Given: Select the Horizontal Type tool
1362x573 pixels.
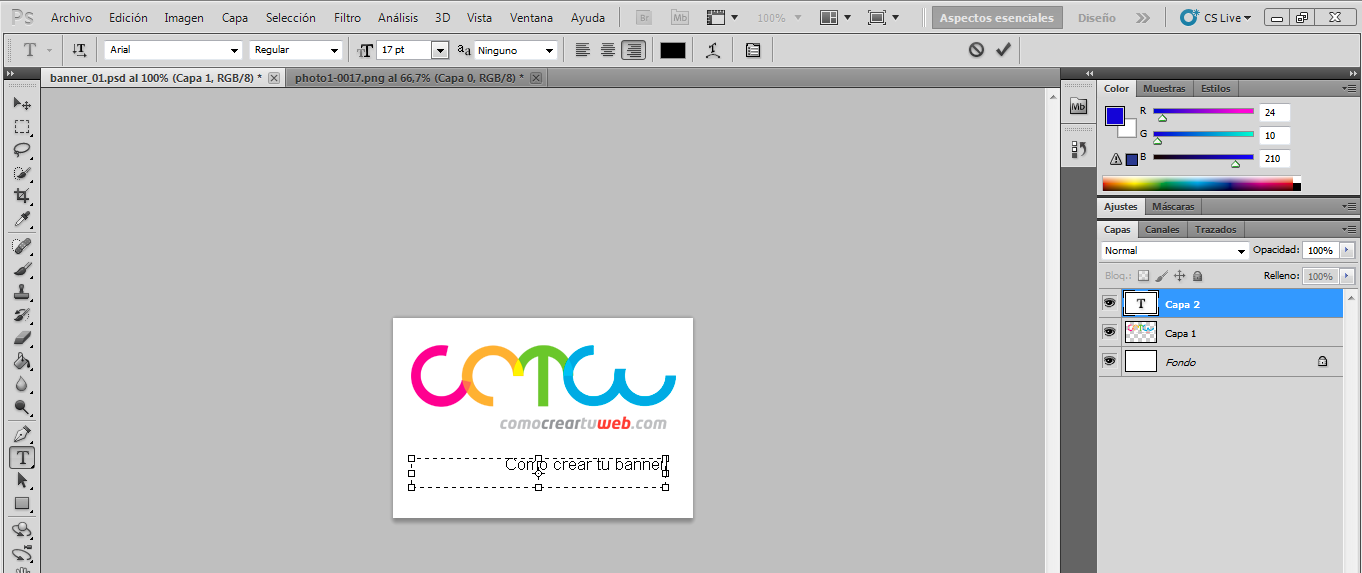Looking at the screenshot, I should coord(22,457).
